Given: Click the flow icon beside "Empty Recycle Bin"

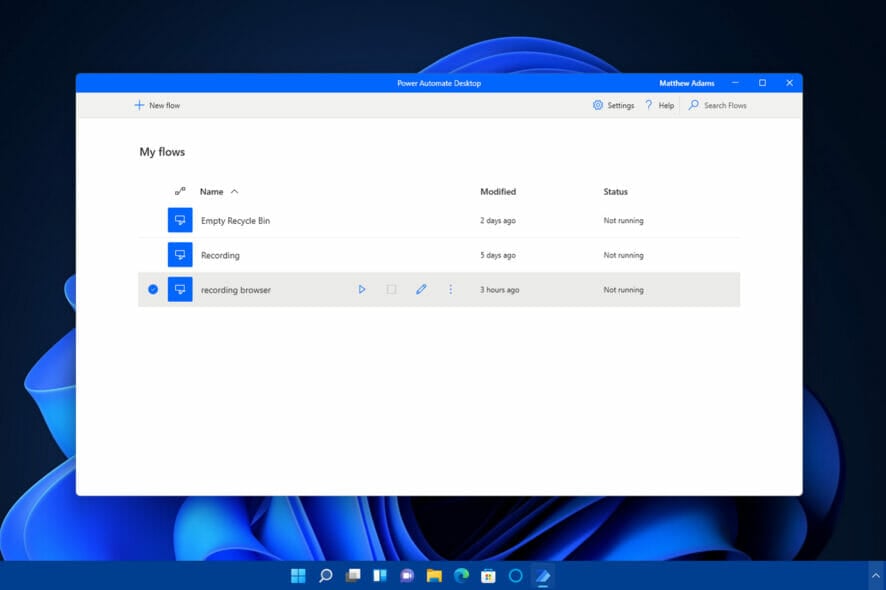Looking at the screenshot, I should (x=180, y=219).
